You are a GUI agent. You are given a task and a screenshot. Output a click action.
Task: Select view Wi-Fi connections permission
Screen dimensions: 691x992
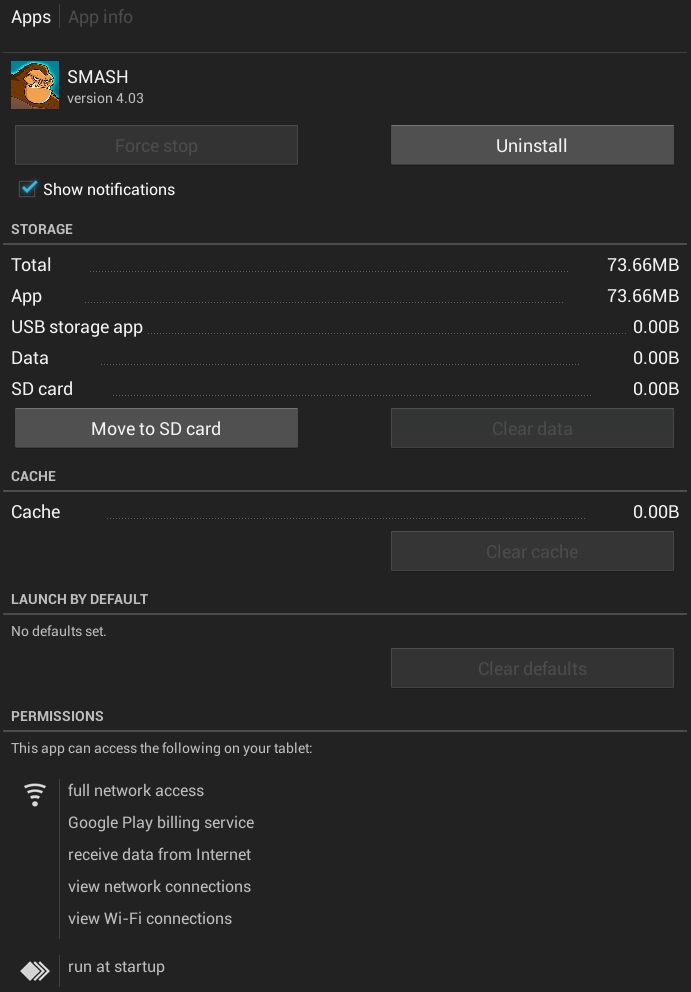click(150, 918)
